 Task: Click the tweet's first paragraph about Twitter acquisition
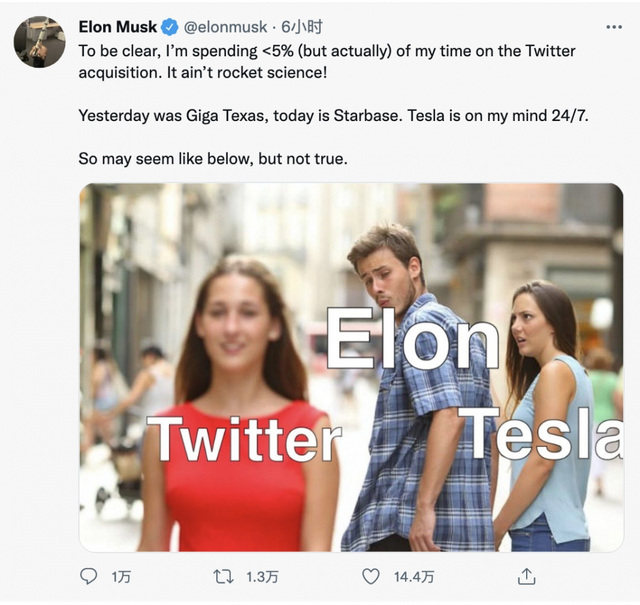point(326,61)
